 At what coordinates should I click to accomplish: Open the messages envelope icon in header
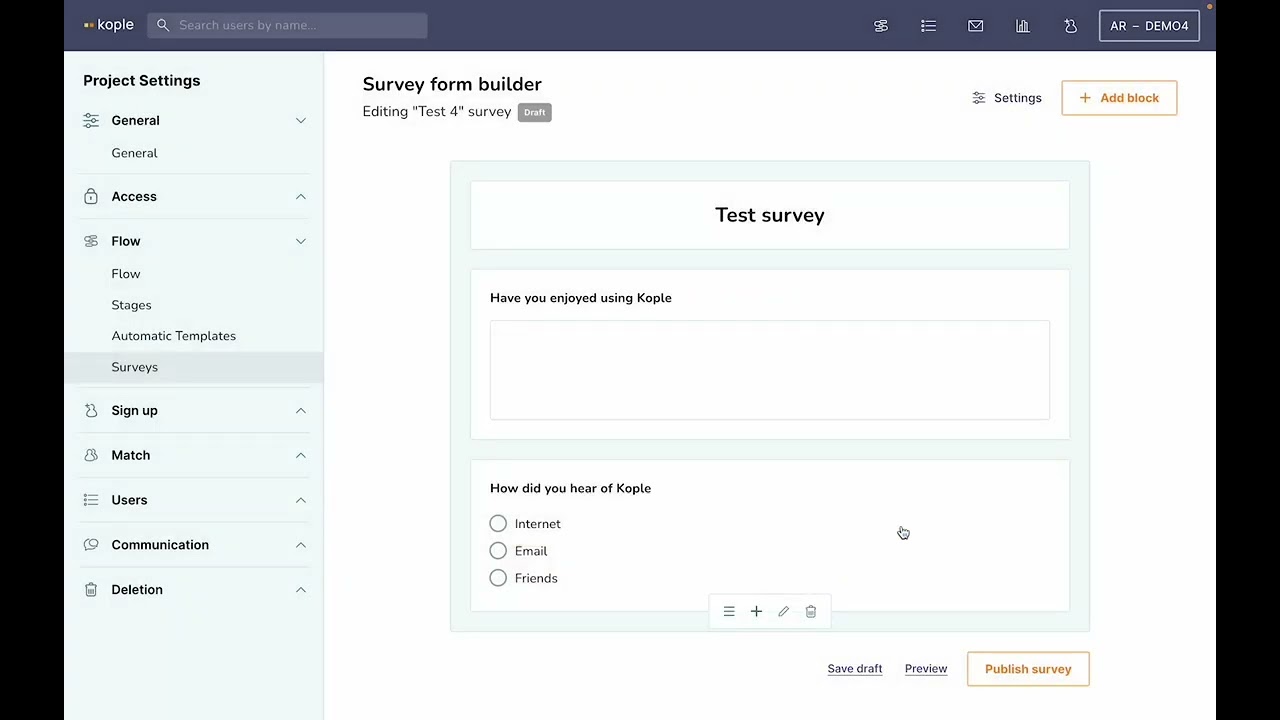tap(975, 26)
